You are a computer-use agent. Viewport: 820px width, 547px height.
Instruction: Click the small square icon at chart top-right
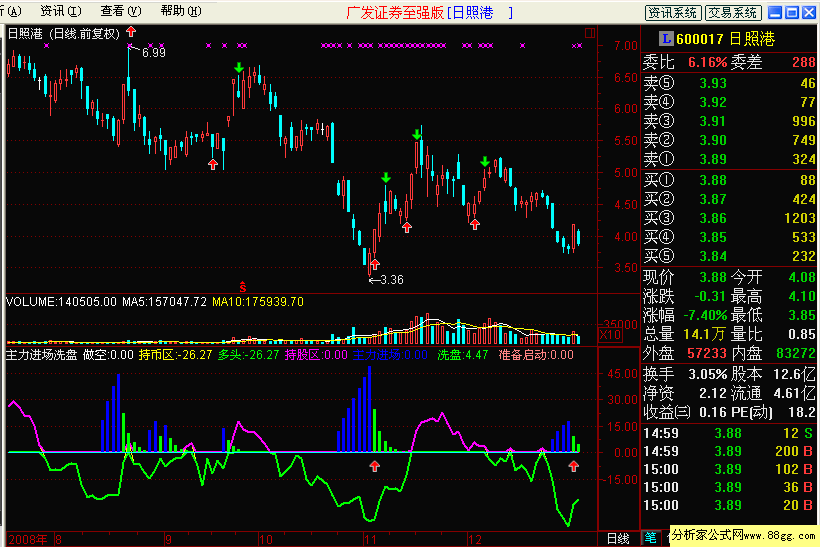[x=590, y=33]
